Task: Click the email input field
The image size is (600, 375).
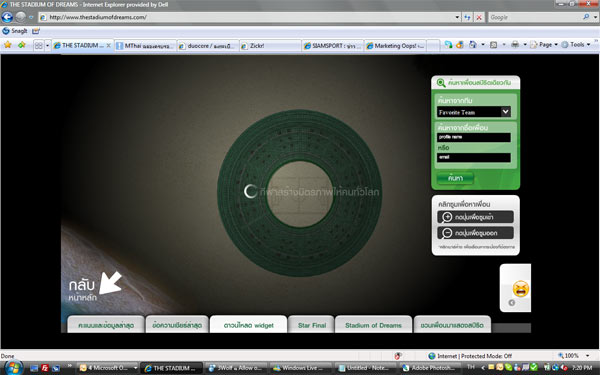Action: (x=474, y=157)
